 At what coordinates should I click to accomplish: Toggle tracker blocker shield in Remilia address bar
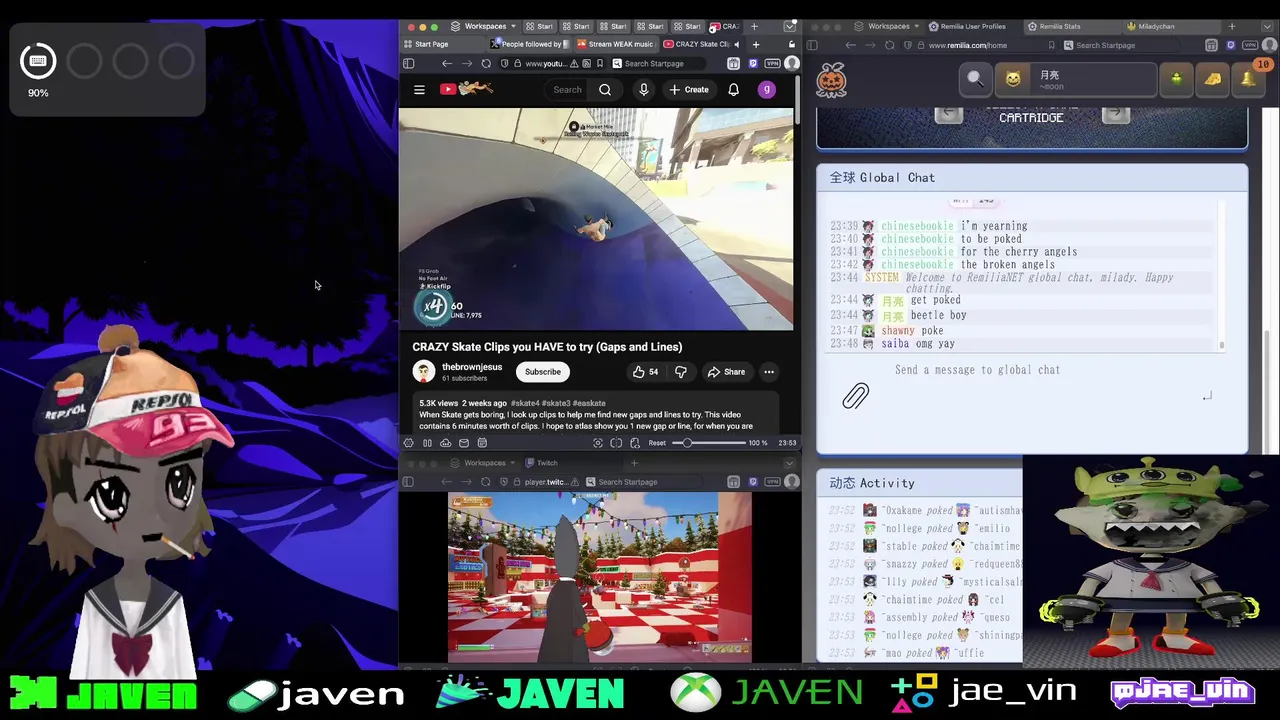pyautogui.click(x=908, y=45)
